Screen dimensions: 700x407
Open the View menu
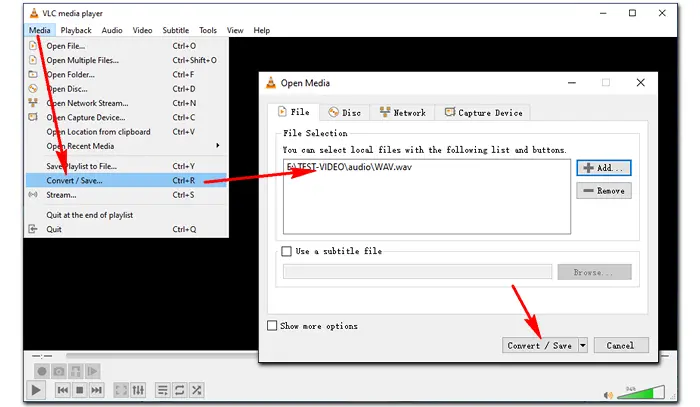[x=235, y=30]
